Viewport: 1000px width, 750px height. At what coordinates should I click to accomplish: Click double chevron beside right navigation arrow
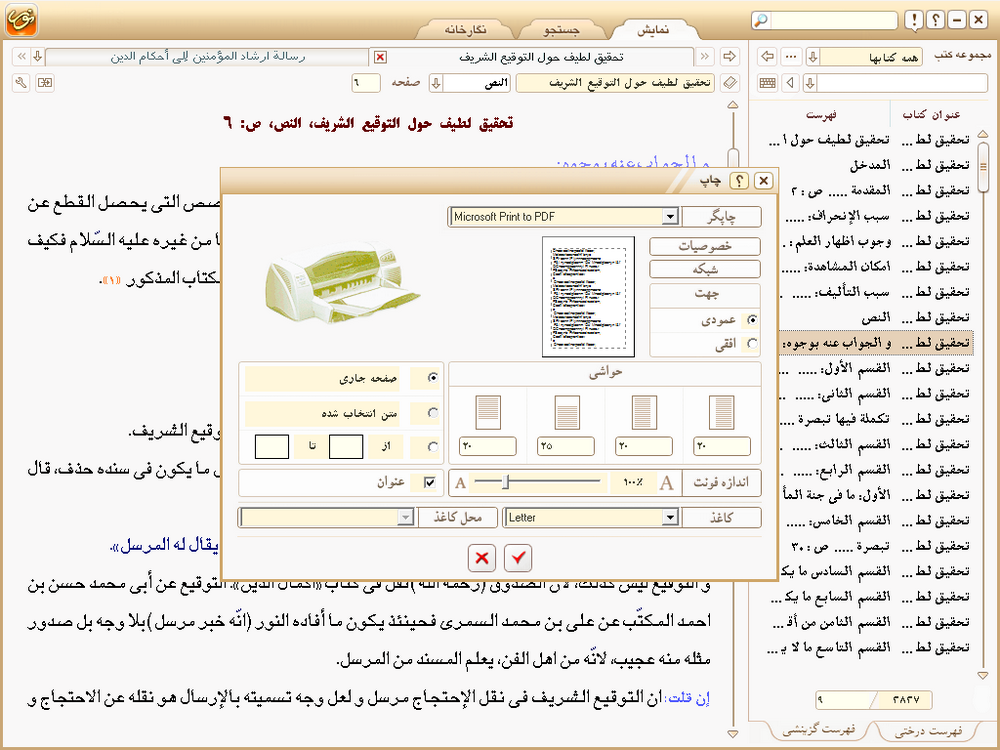[x=704, y=57]
